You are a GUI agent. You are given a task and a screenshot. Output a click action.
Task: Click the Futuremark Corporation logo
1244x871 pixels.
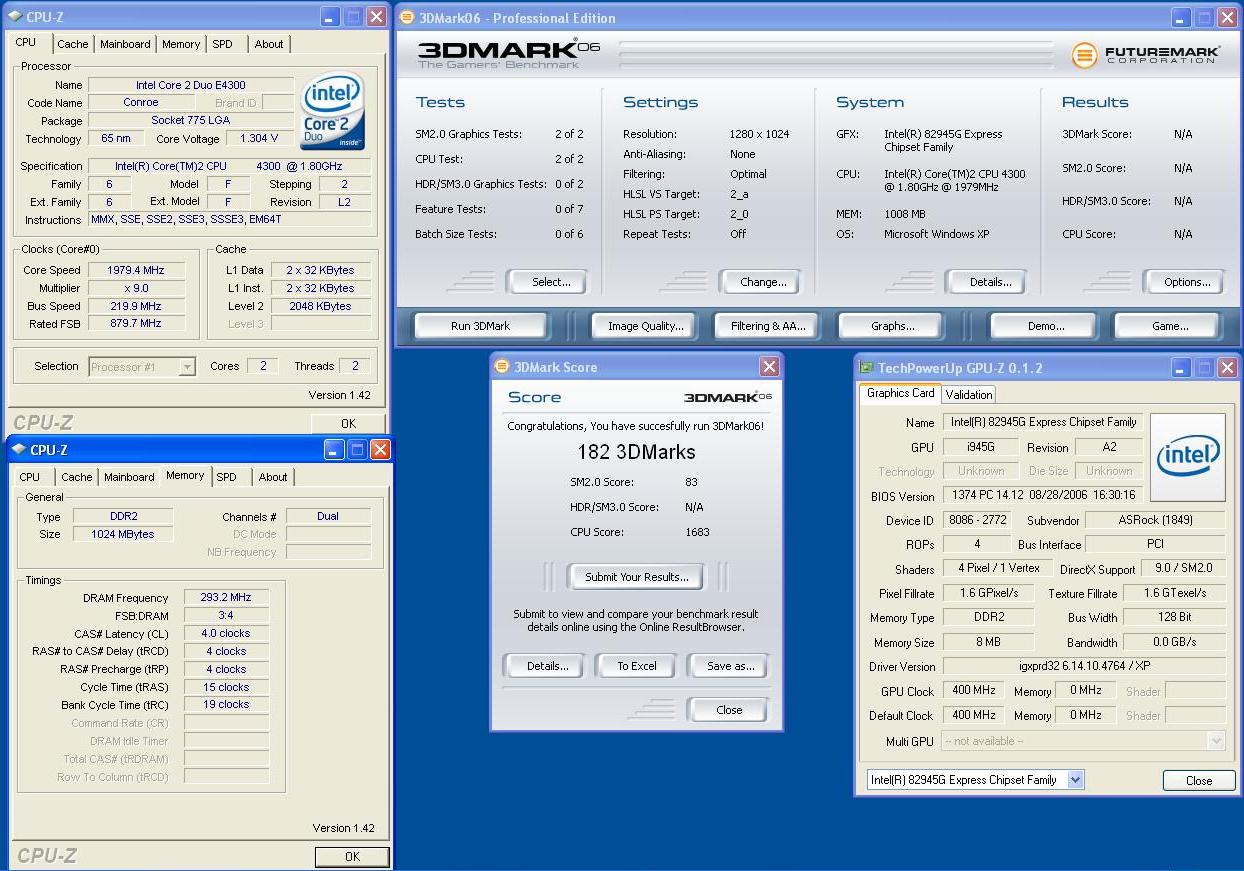pyautogui.click(x=1145, y=55)
